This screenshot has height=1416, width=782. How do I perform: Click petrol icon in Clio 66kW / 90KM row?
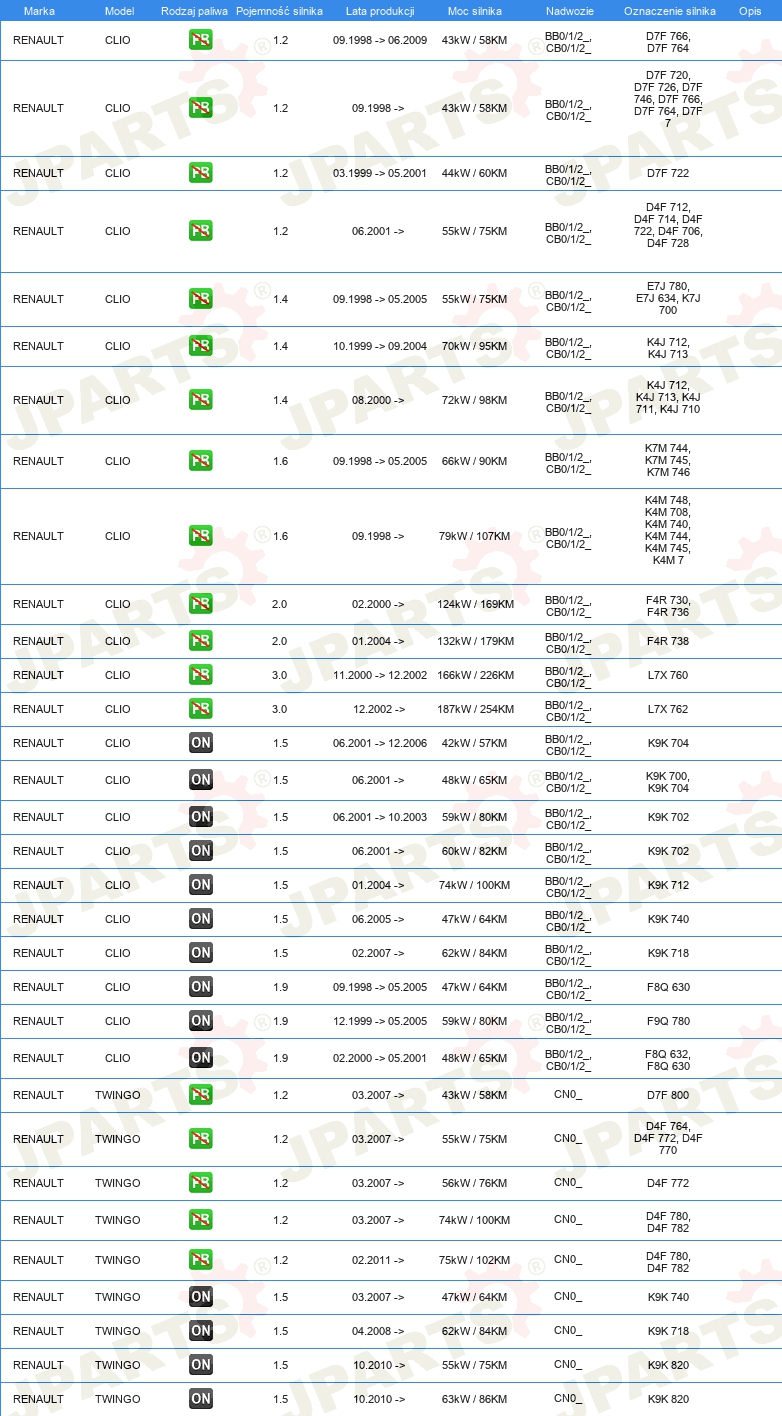201,461
